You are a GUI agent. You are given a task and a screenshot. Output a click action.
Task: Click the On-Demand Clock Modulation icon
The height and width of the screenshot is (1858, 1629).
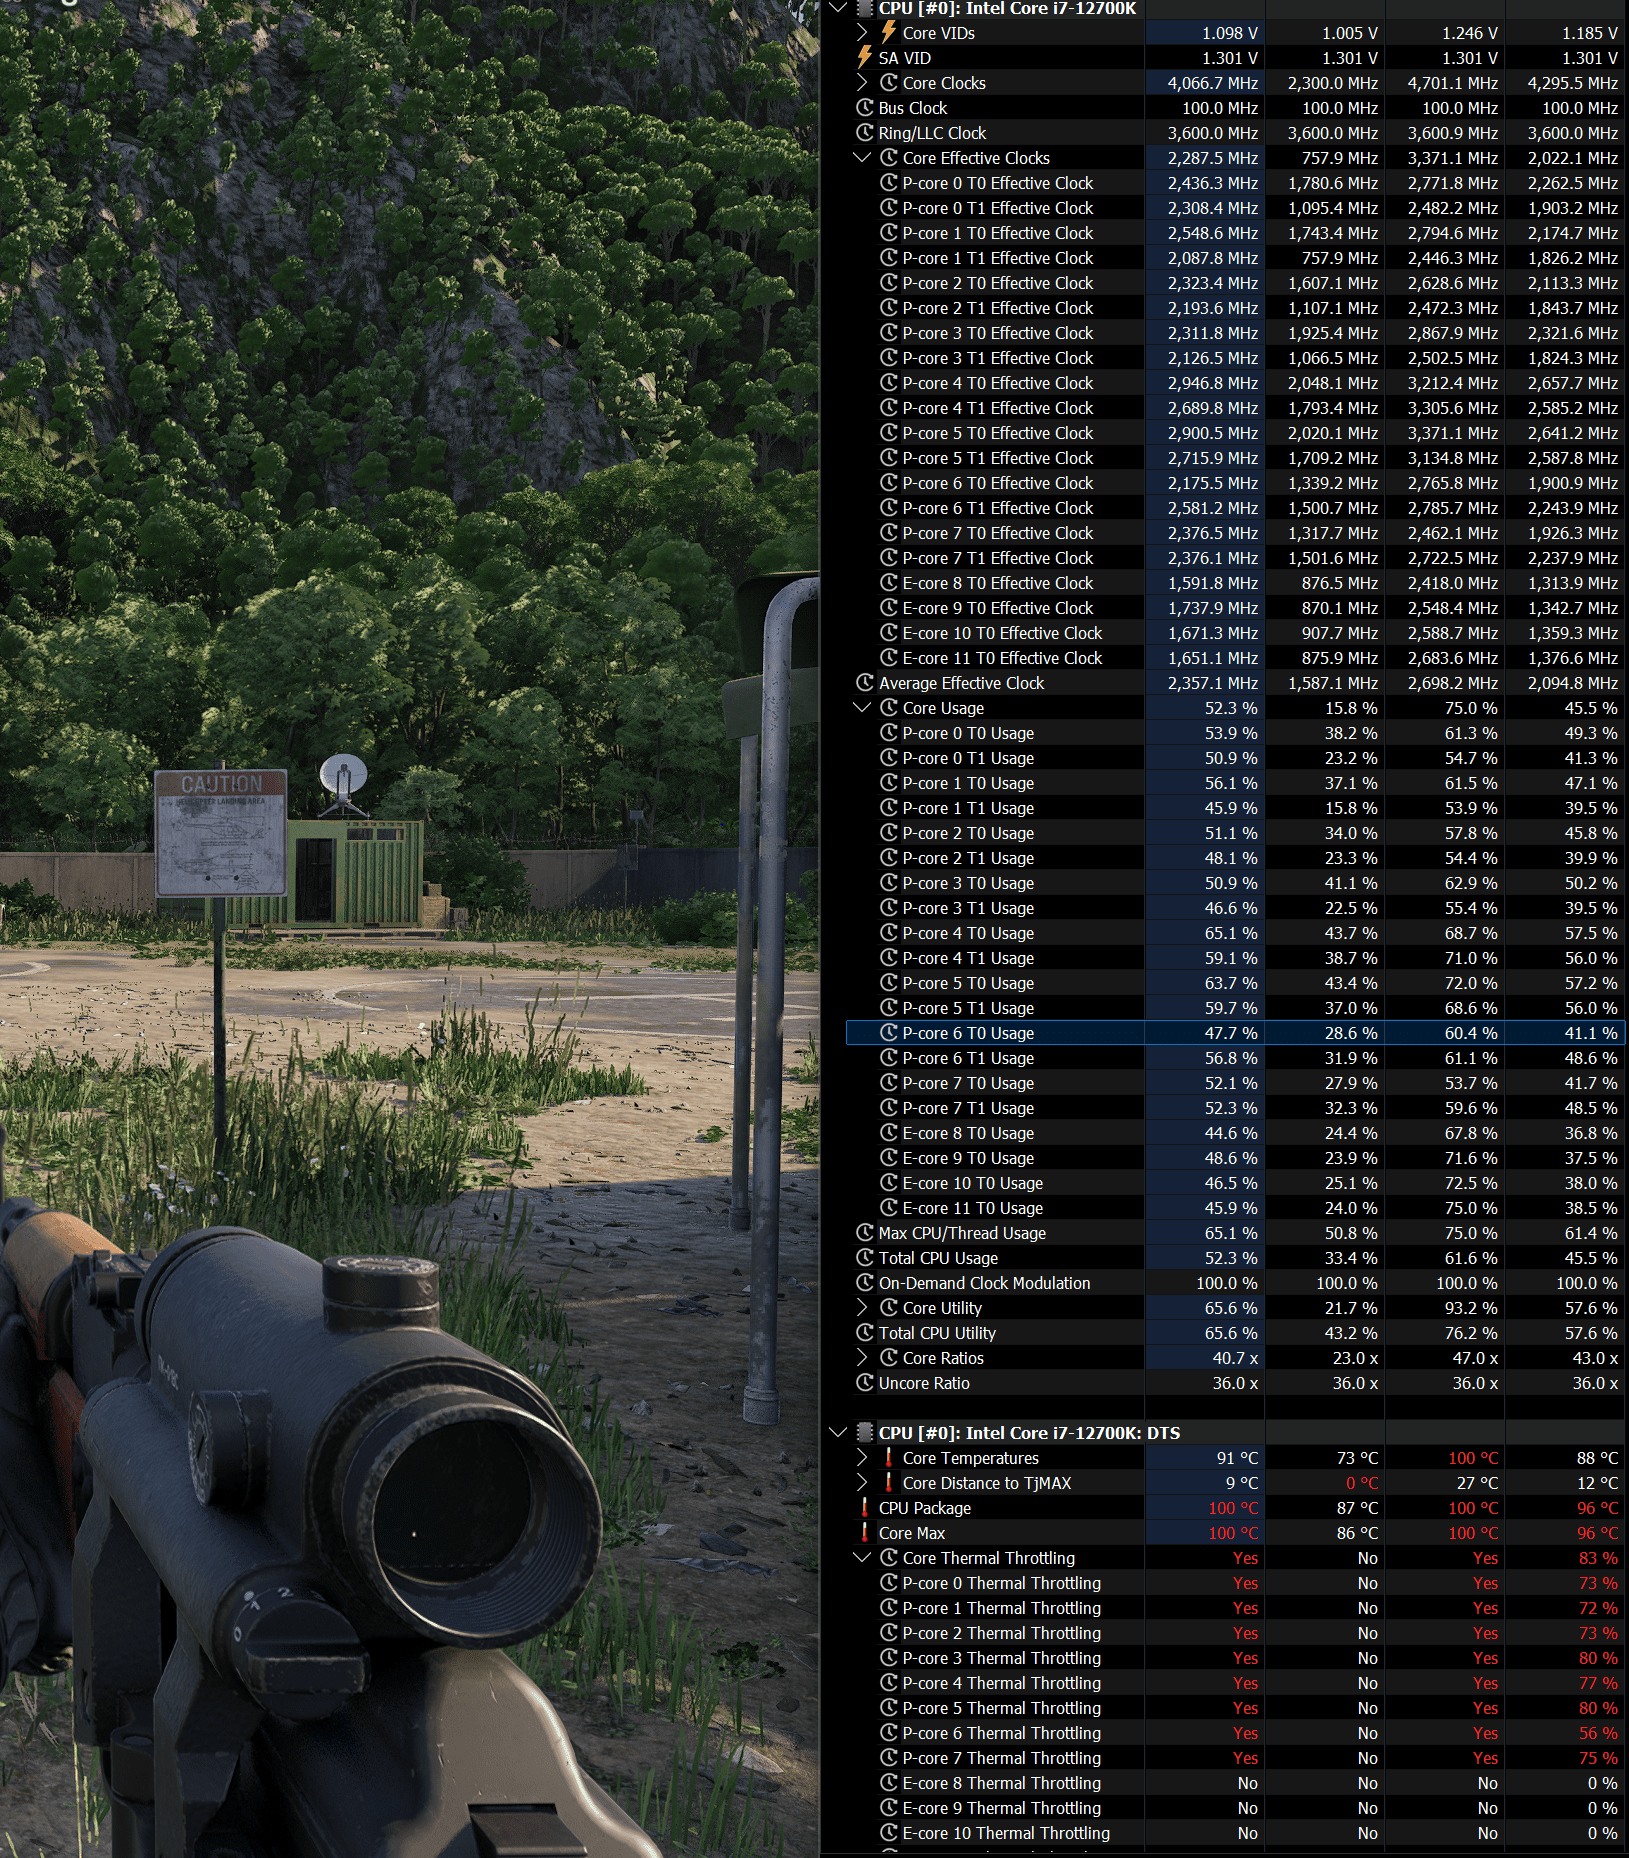tap(865, 1283)
